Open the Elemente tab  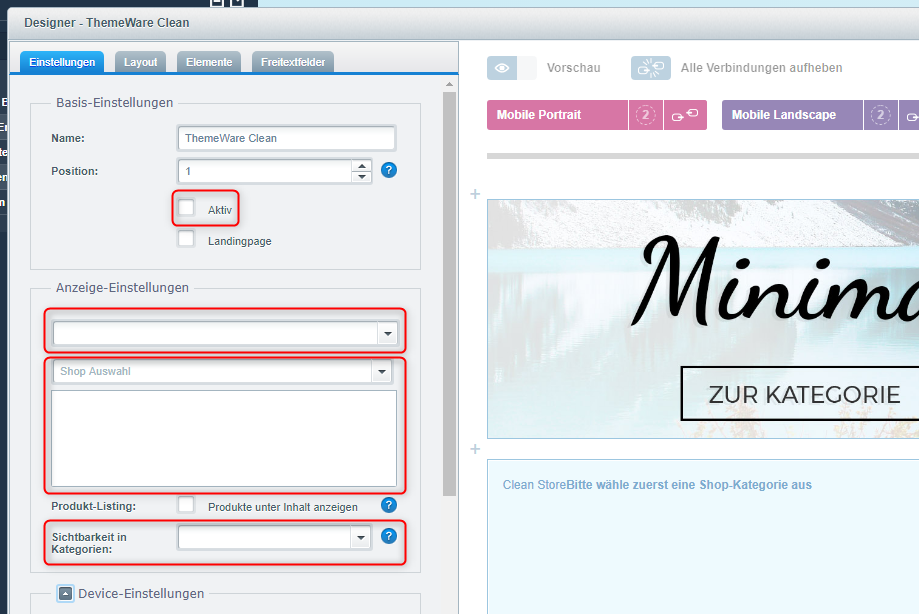pyautogui.click(x=208, y=61)
